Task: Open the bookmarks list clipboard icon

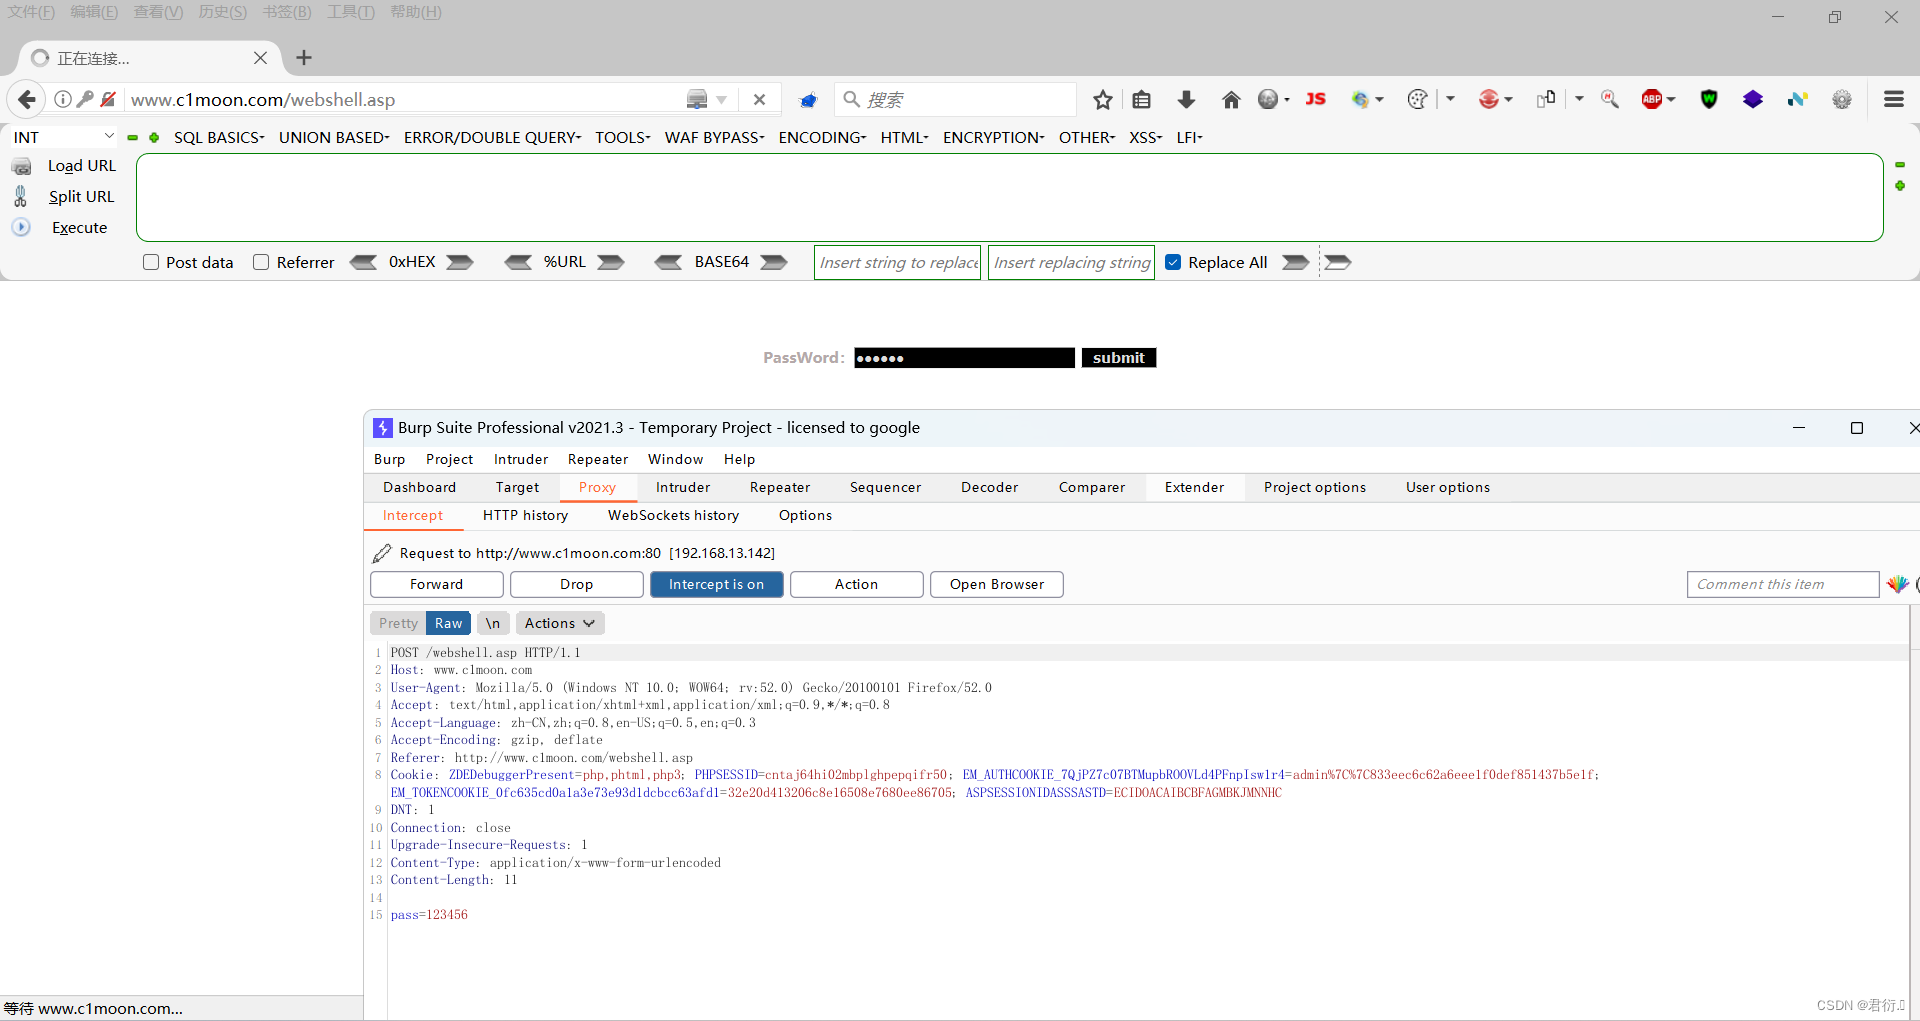Action: click(x=1142, y=99)
